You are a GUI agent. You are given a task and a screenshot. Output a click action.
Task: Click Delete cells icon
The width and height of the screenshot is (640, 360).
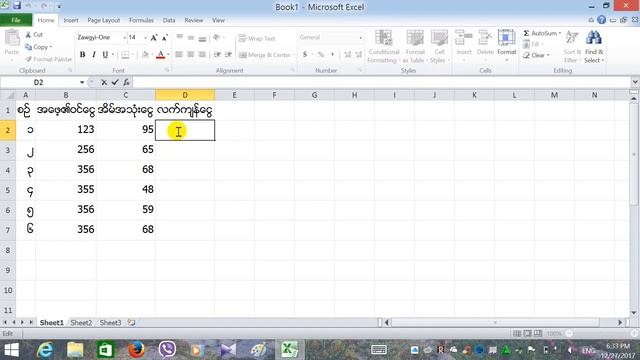point(485,38)
